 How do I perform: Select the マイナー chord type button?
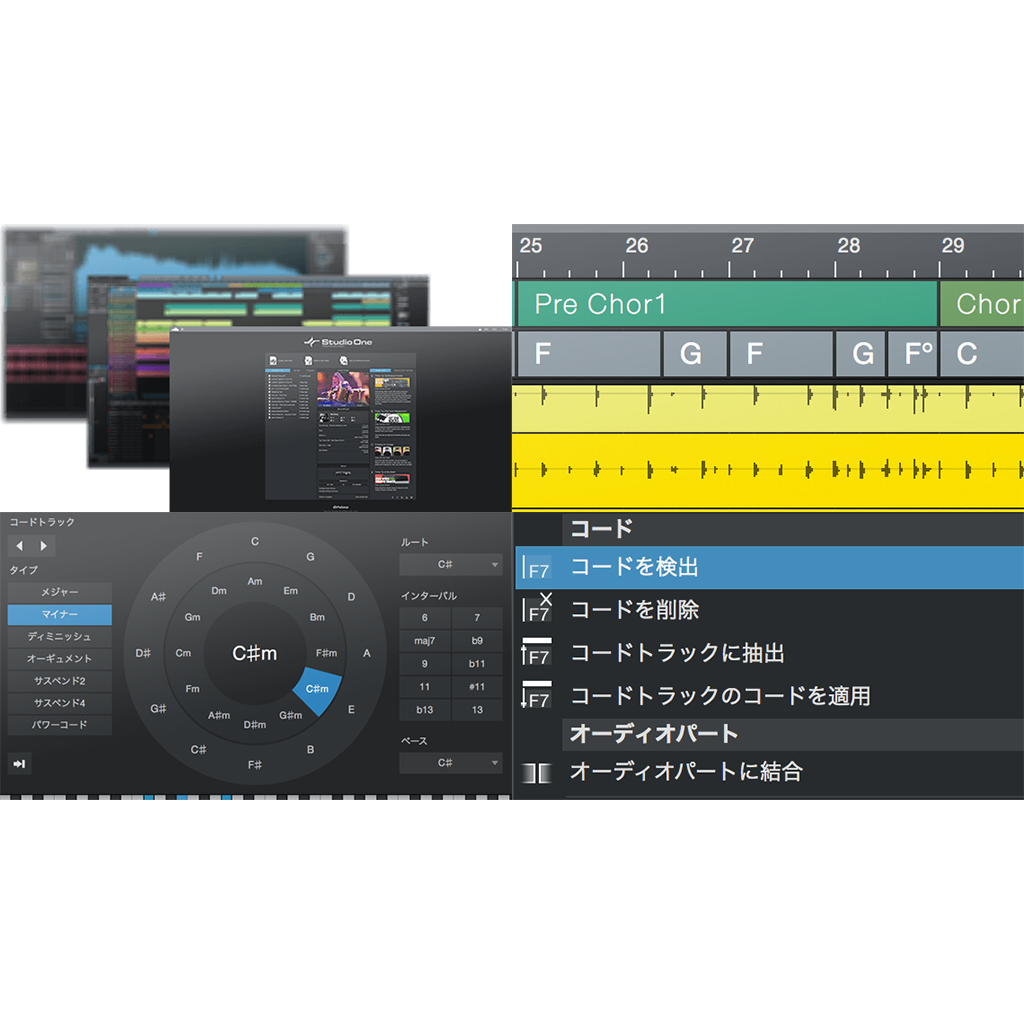(58, 615)
